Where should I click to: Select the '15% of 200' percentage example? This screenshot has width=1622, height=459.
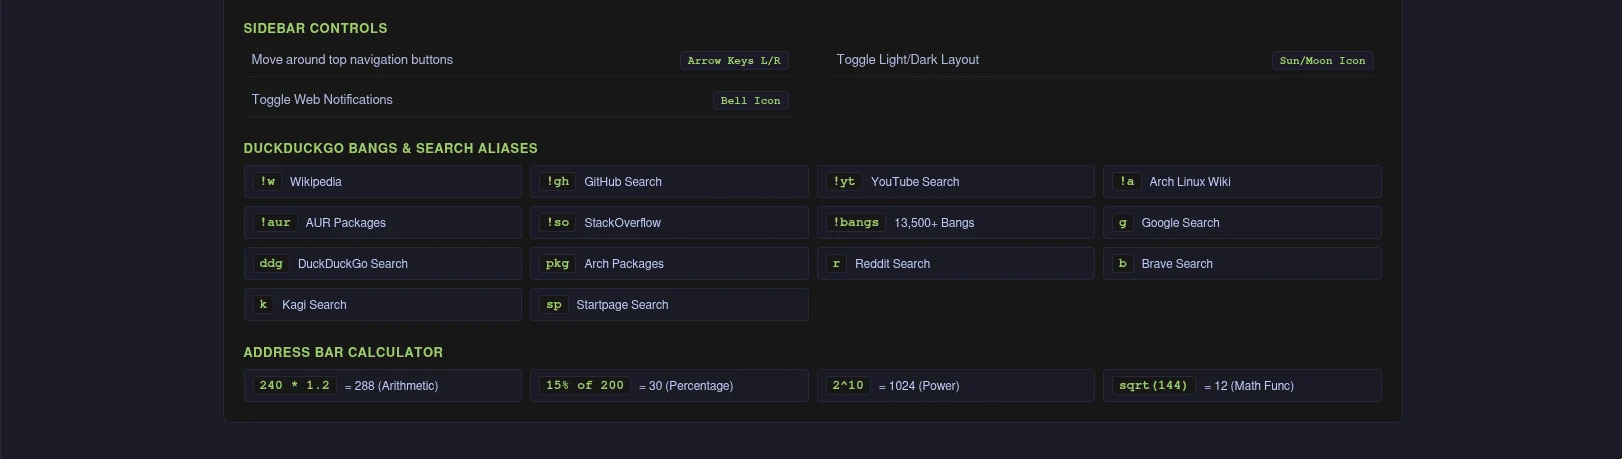tap(669, 385)
